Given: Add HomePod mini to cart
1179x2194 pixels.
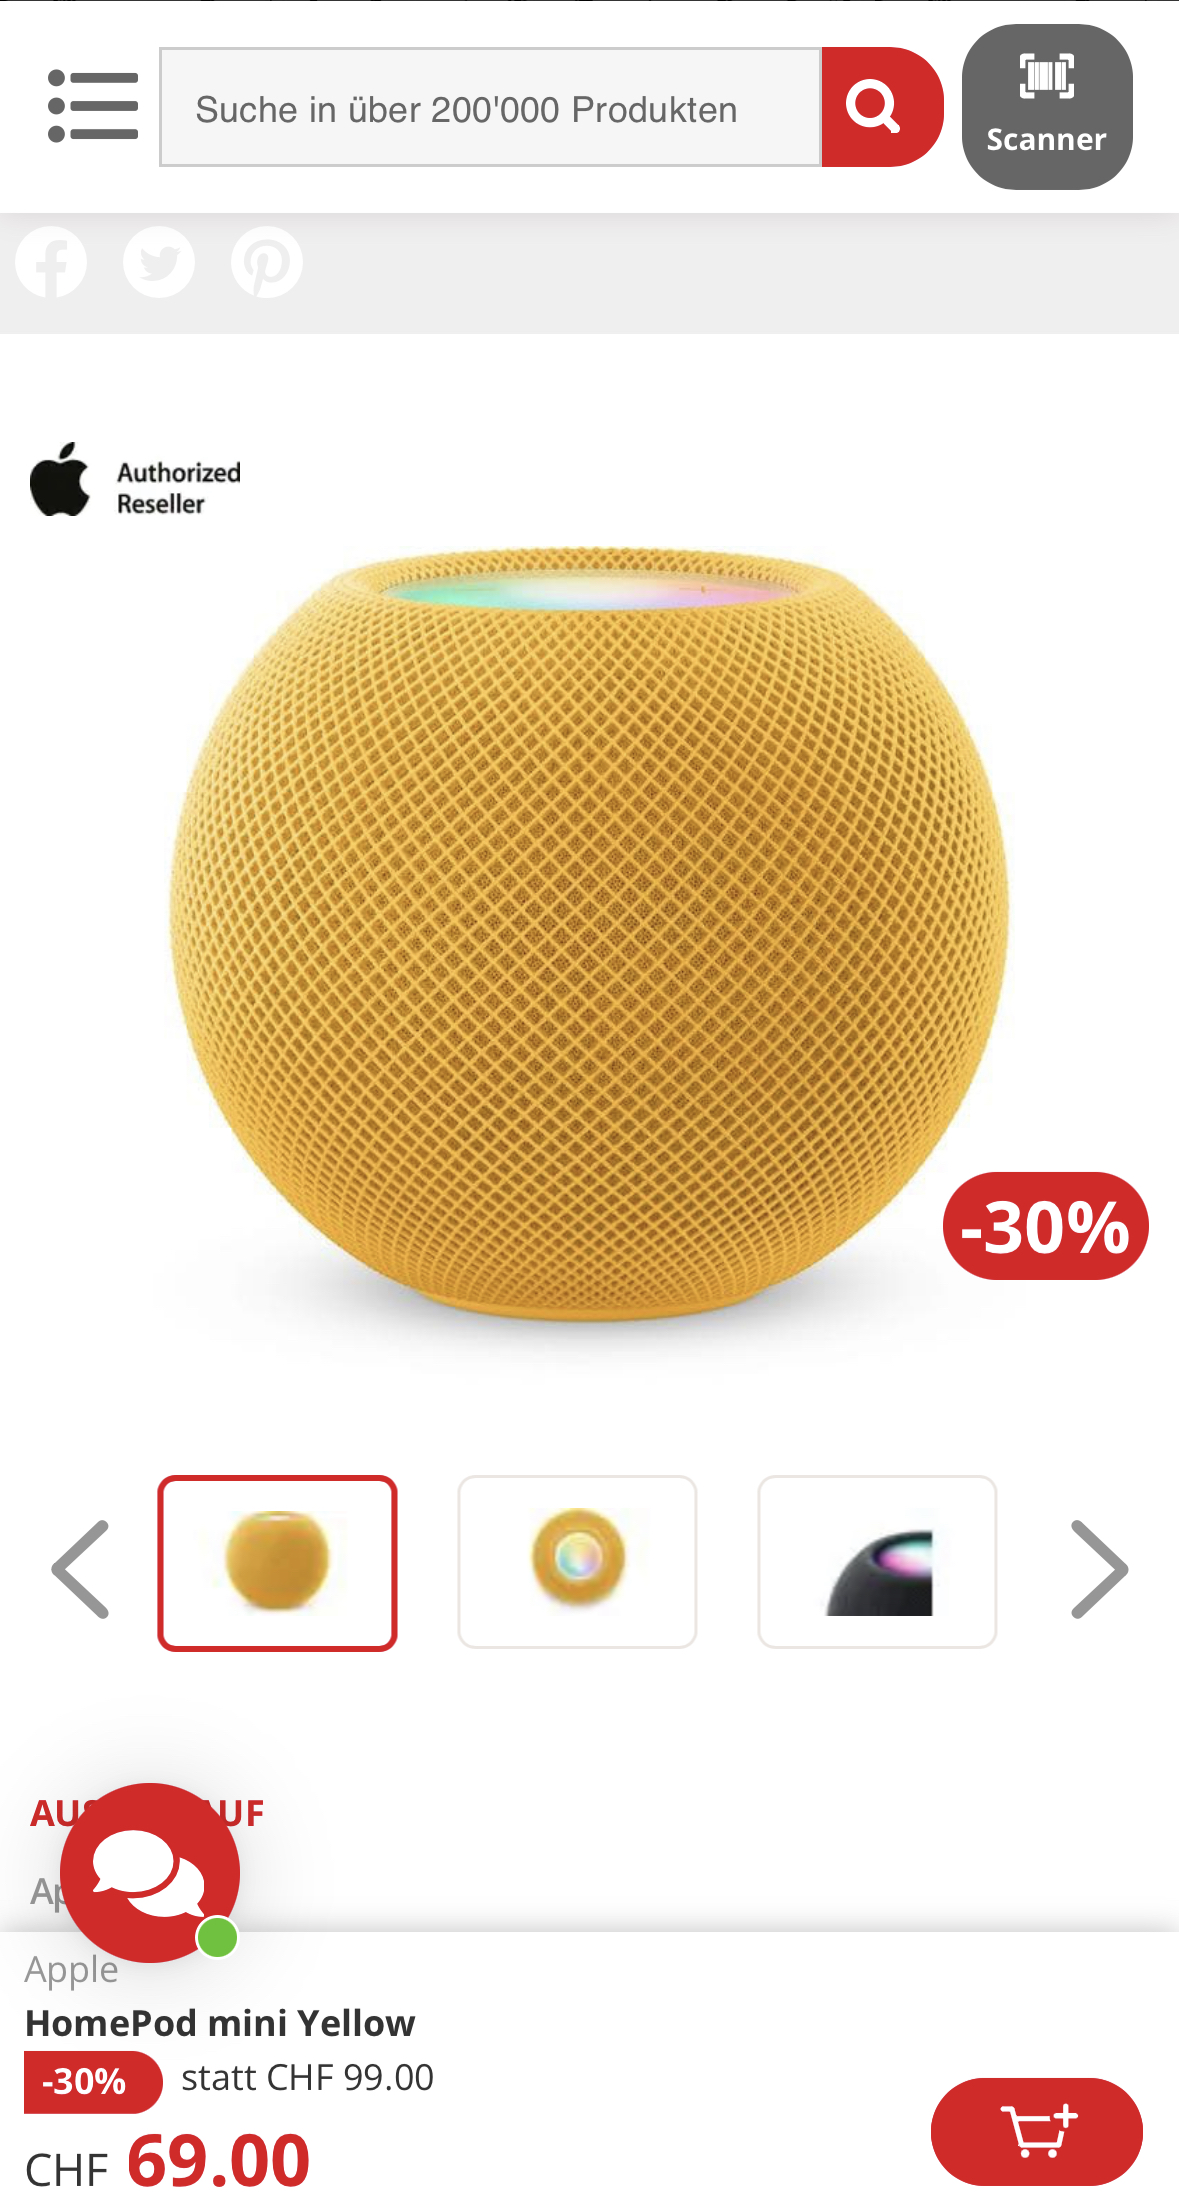Looking at the screenshot, I should coord(1036,2131).
